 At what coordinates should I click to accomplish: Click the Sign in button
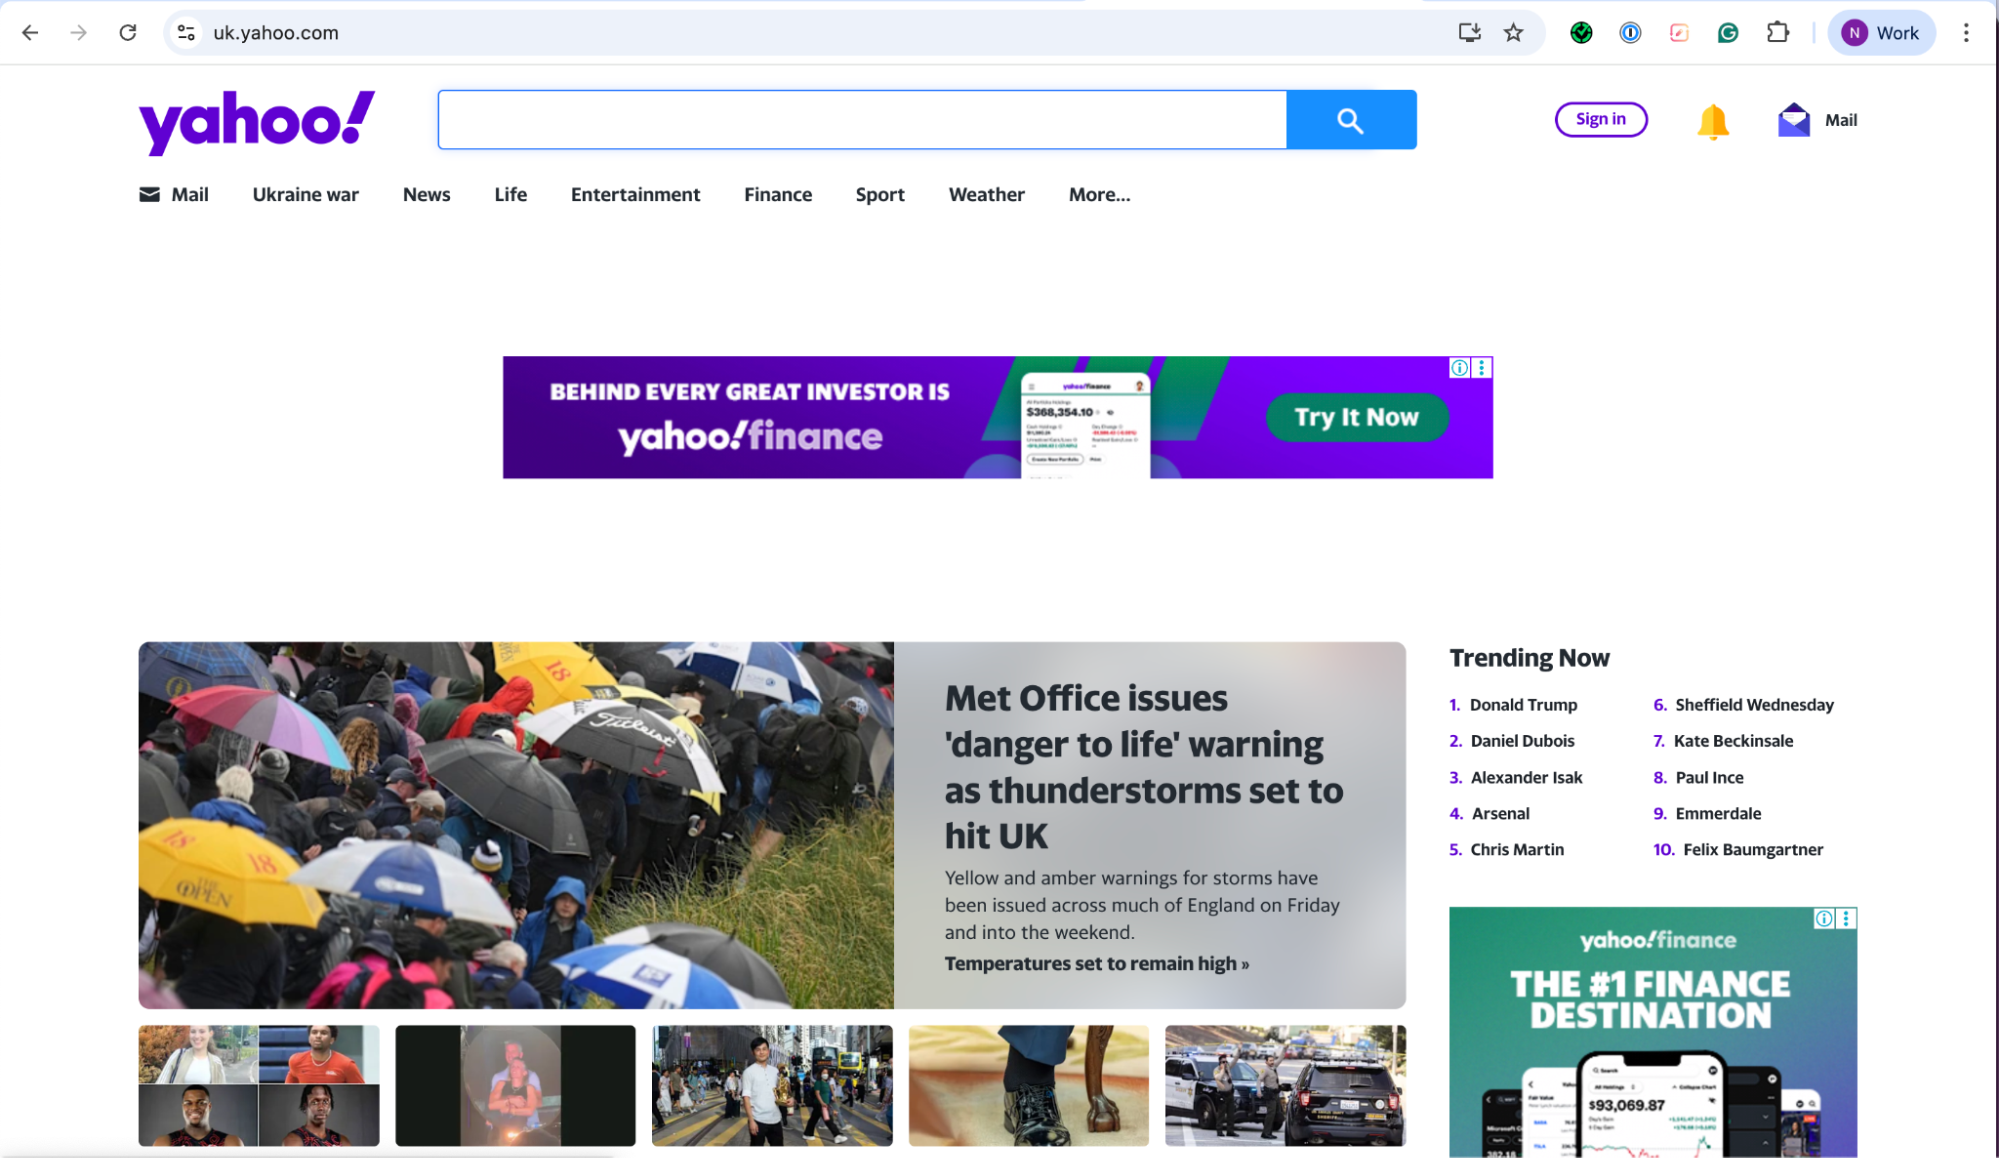tap(1601, 119)
